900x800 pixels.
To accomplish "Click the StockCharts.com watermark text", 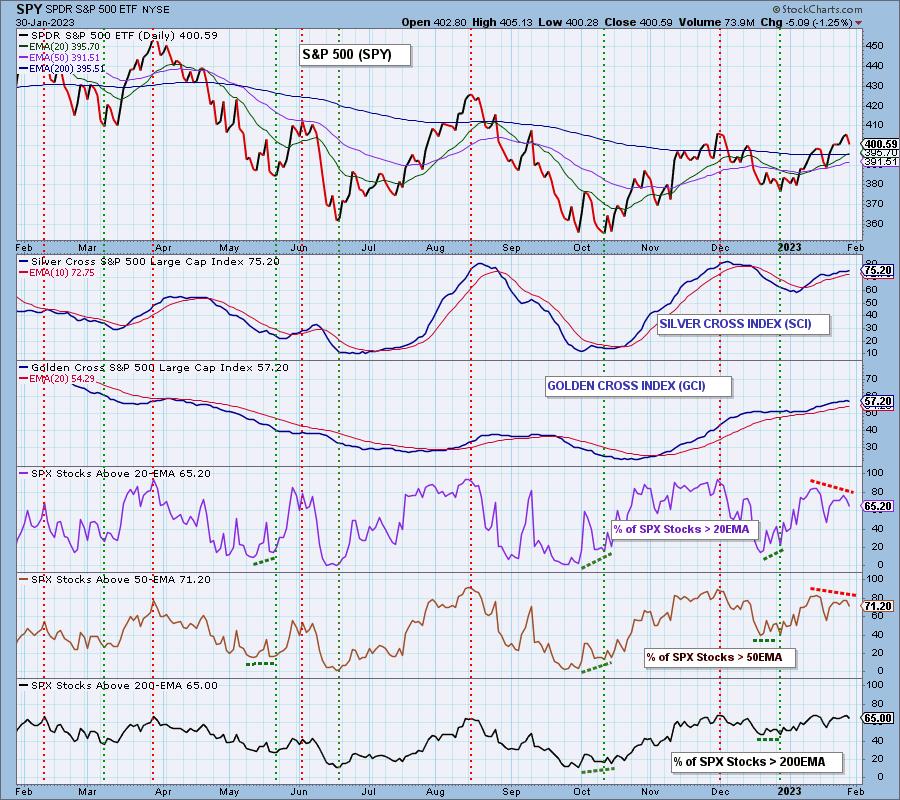I will point(817,9).
